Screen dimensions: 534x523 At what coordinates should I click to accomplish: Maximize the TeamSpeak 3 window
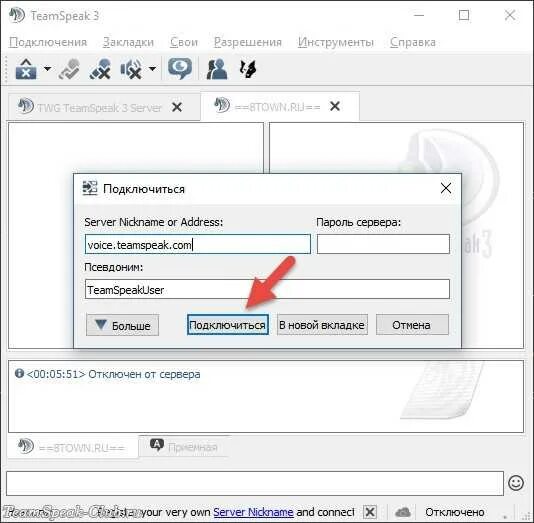[x=464, y=15]
